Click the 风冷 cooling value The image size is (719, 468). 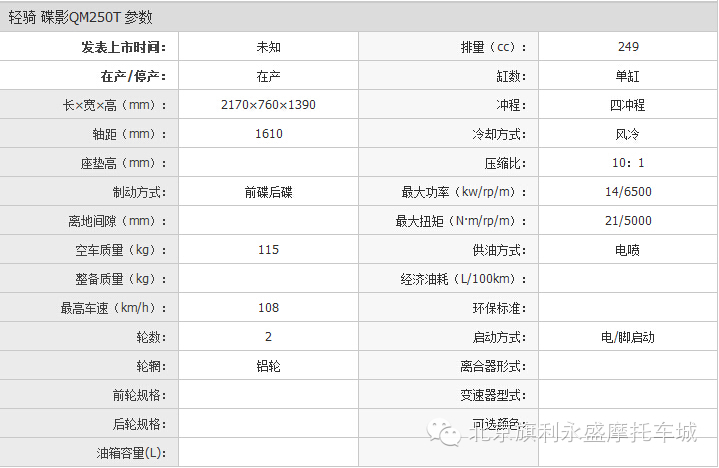click(628, 134)
